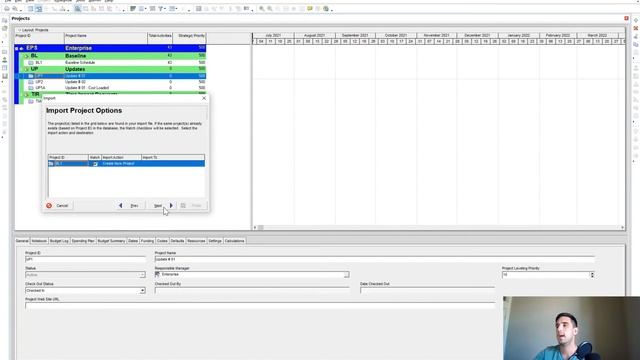Viewport: 640px width, 360px height.
Task: Click the left arrow beside Prev
Action: point(120,206)
